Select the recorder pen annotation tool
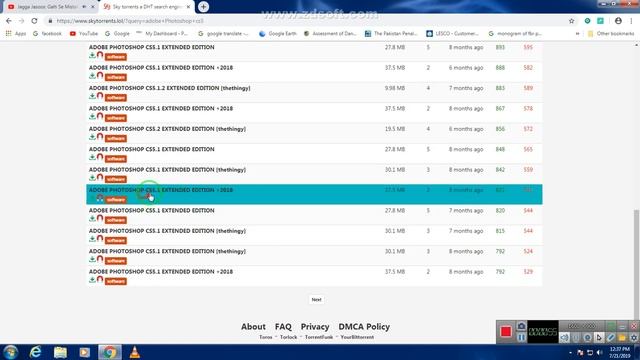 click(611, 338)
